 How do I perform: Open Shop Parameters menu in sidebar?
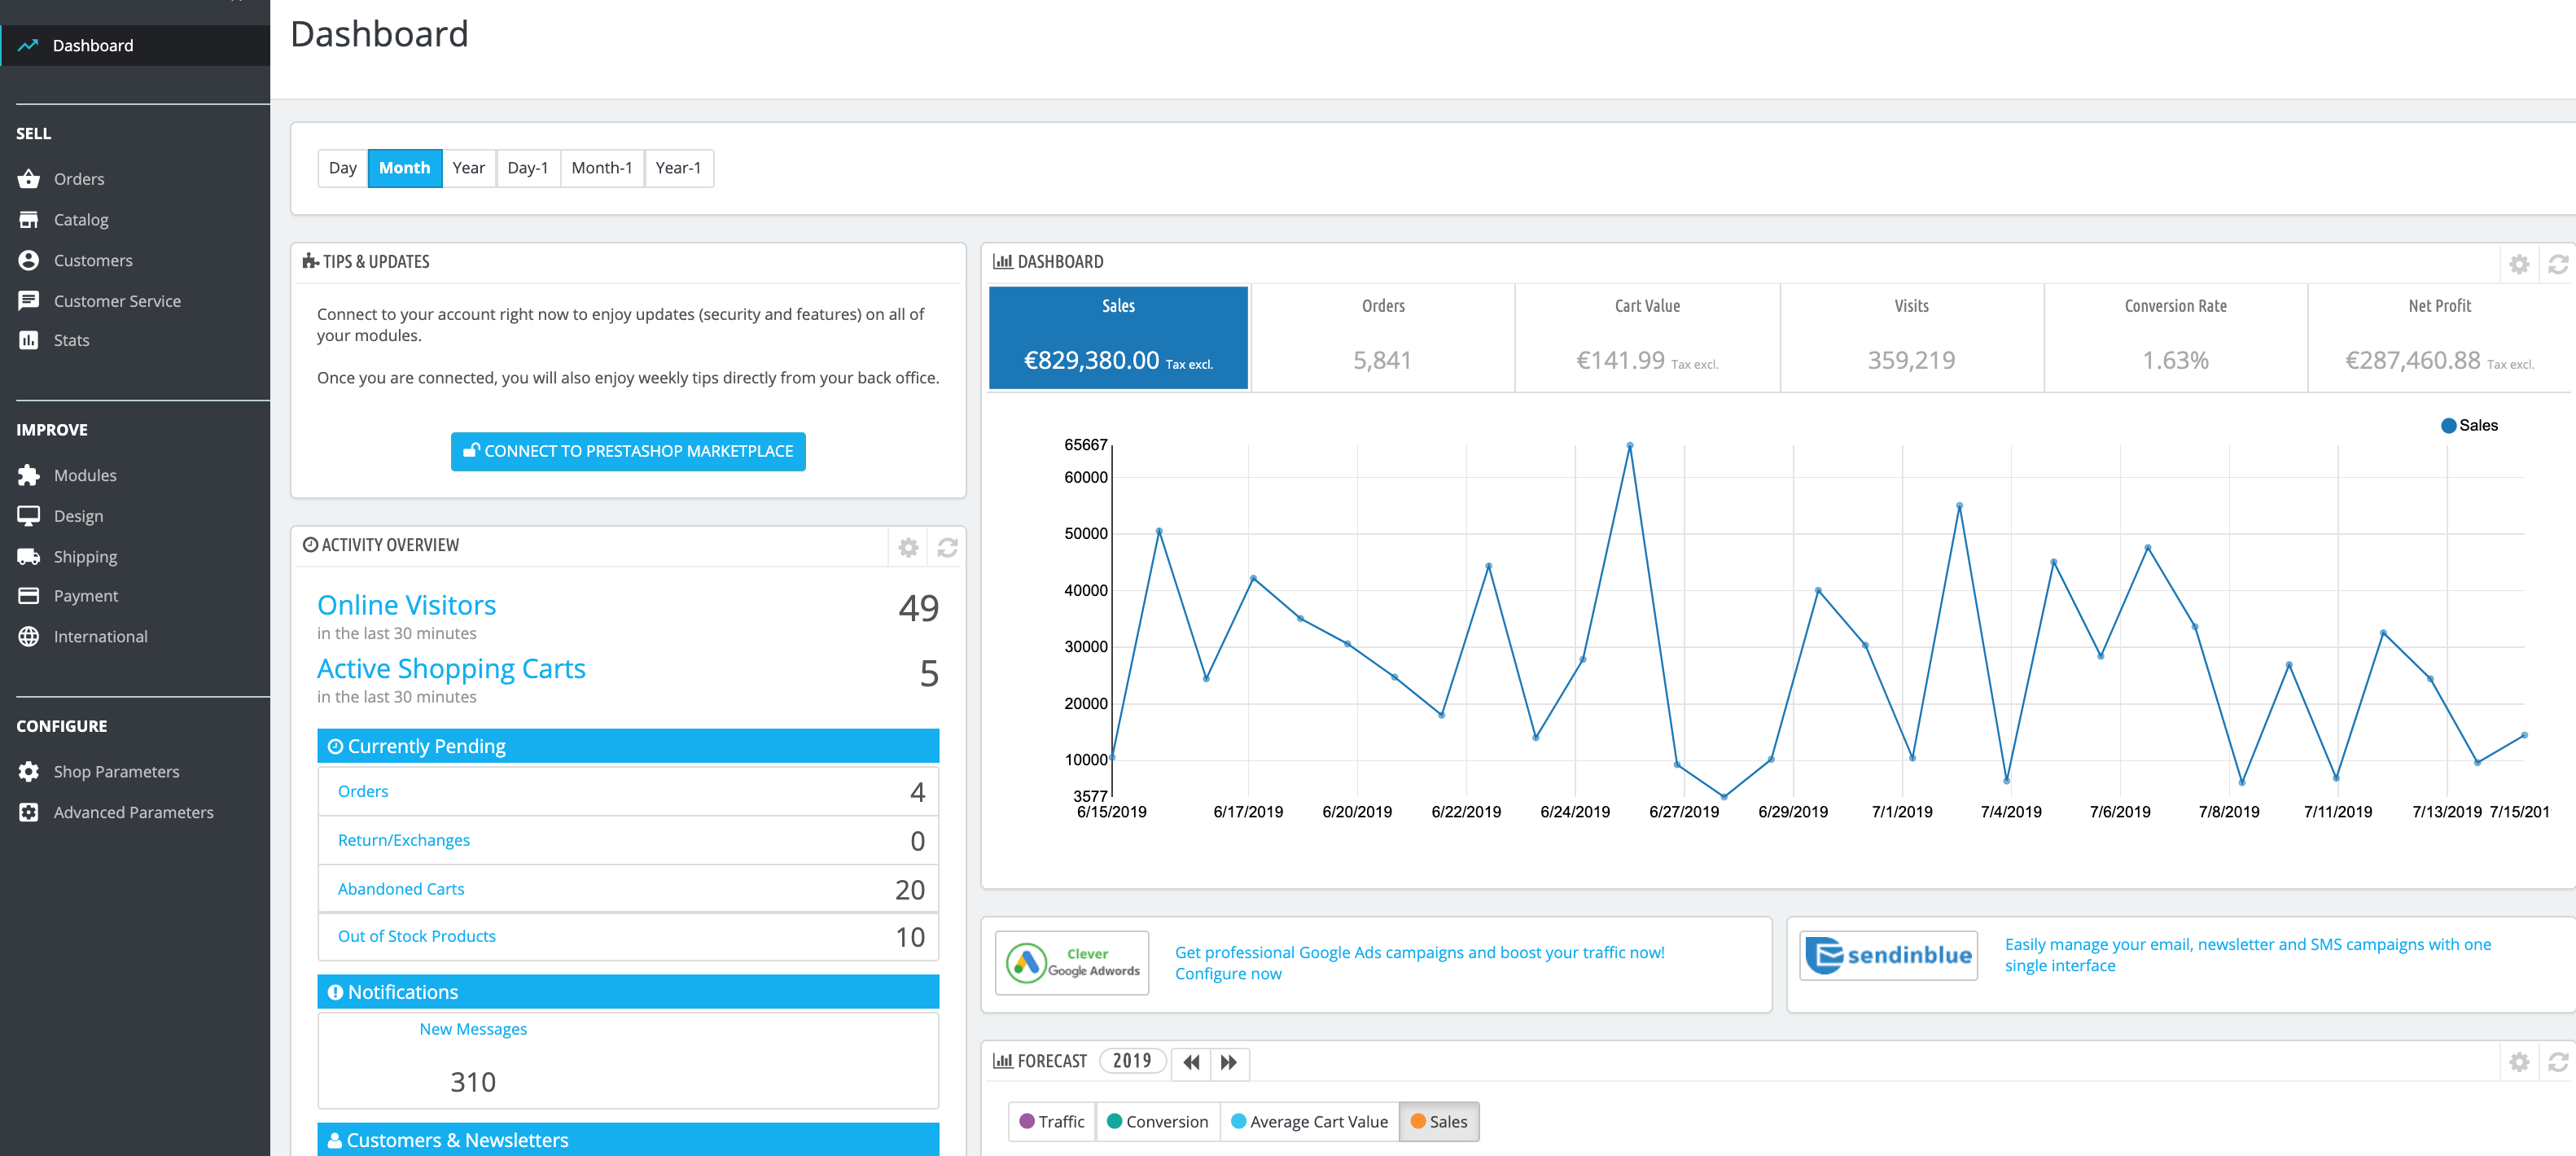tap(116, 771)
